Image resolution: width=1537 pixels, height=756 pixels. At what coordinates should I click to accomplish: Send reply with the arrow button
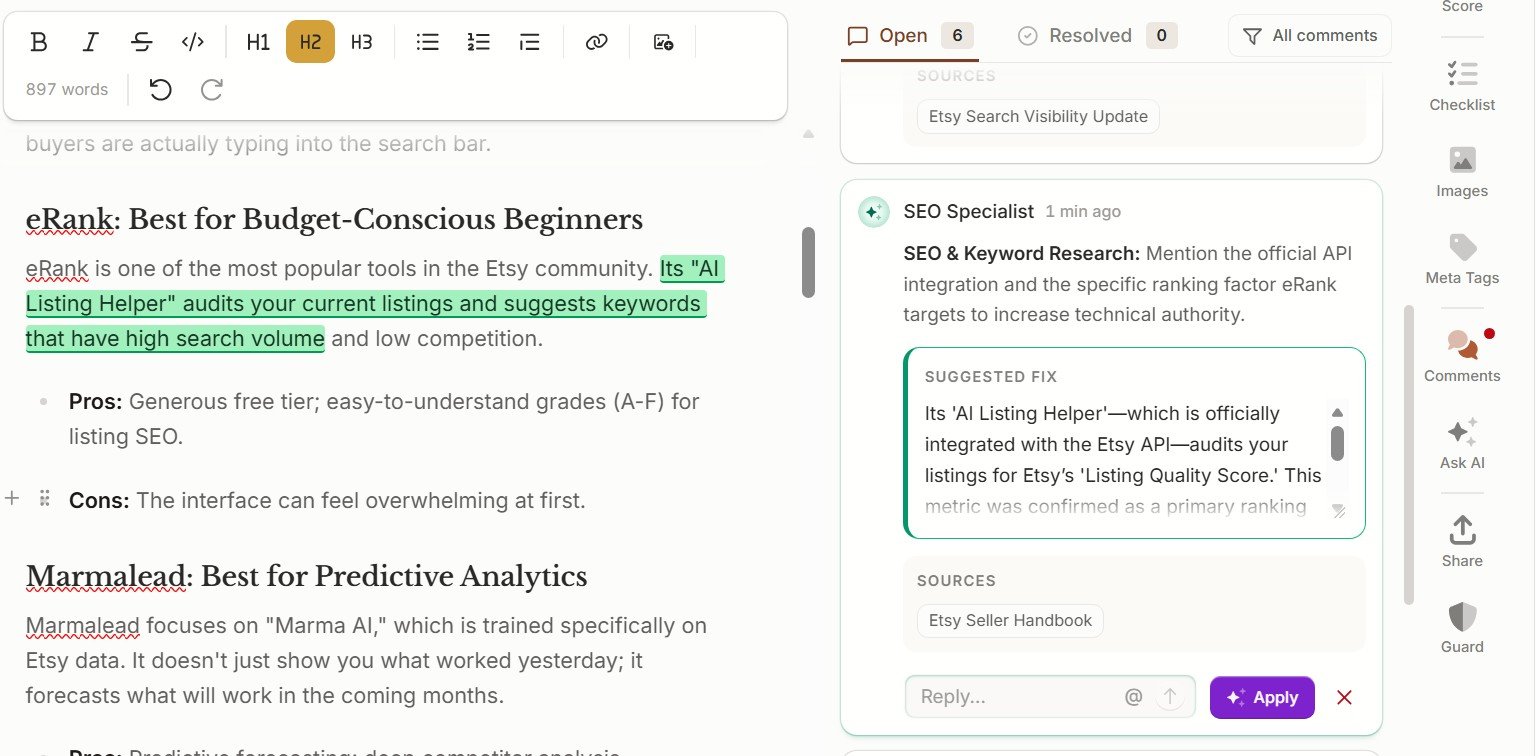(1169, 697)
